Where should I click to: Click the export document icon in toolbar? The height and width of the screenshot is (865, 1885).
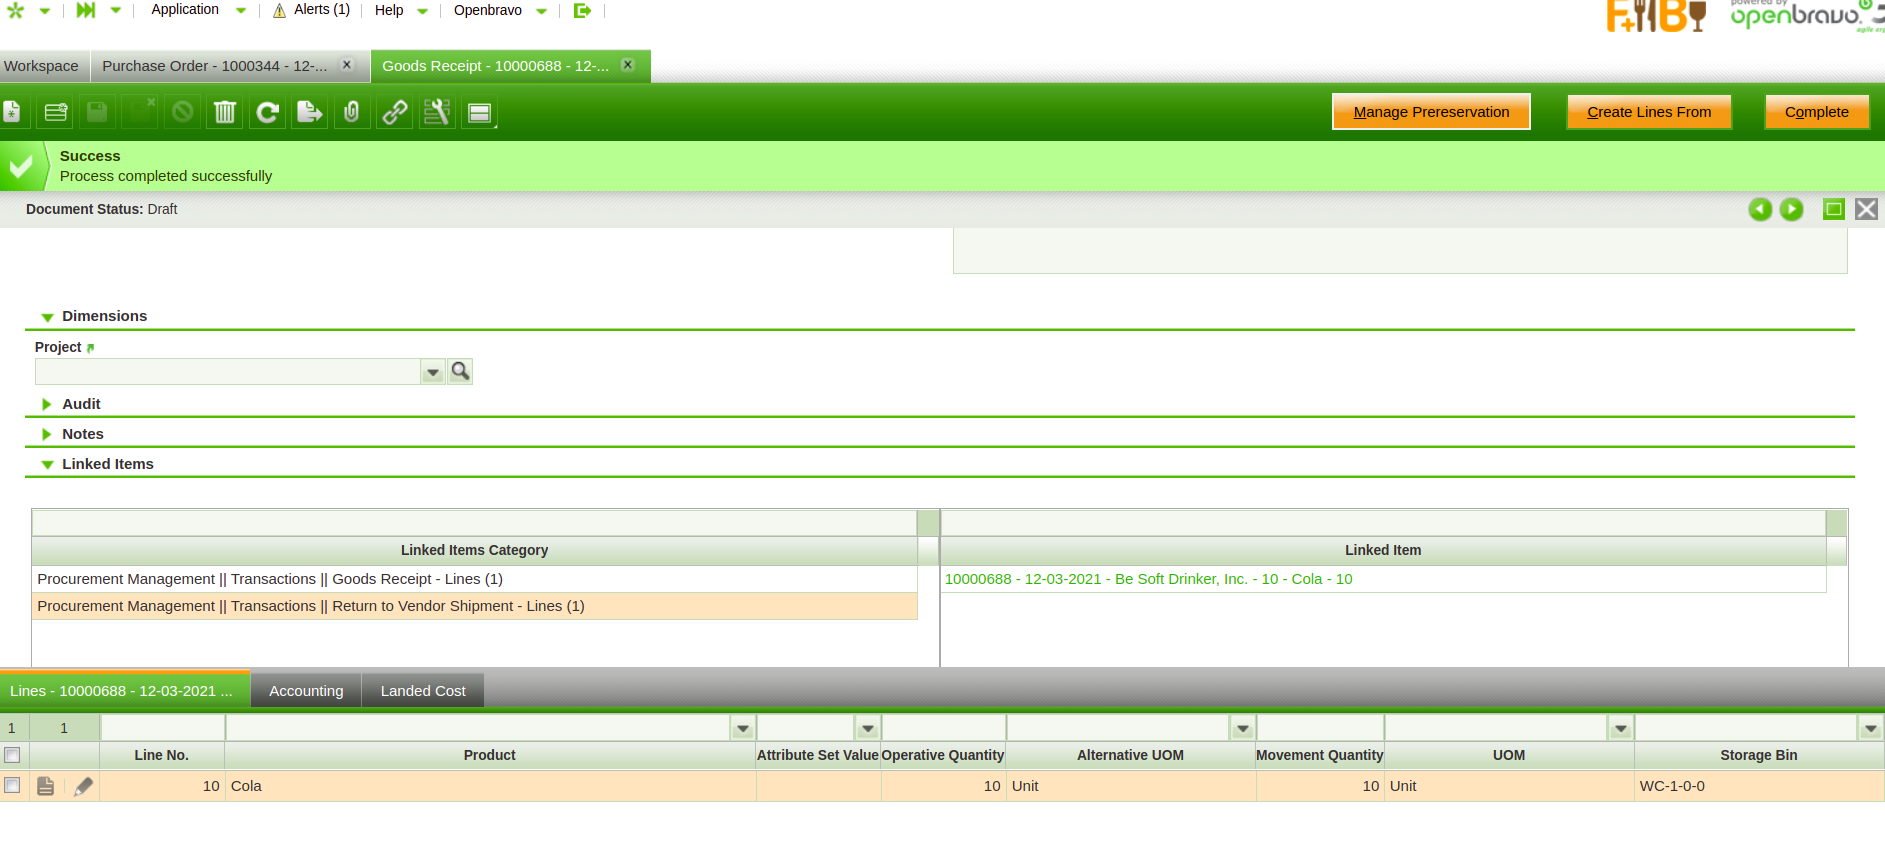(310, 112)
